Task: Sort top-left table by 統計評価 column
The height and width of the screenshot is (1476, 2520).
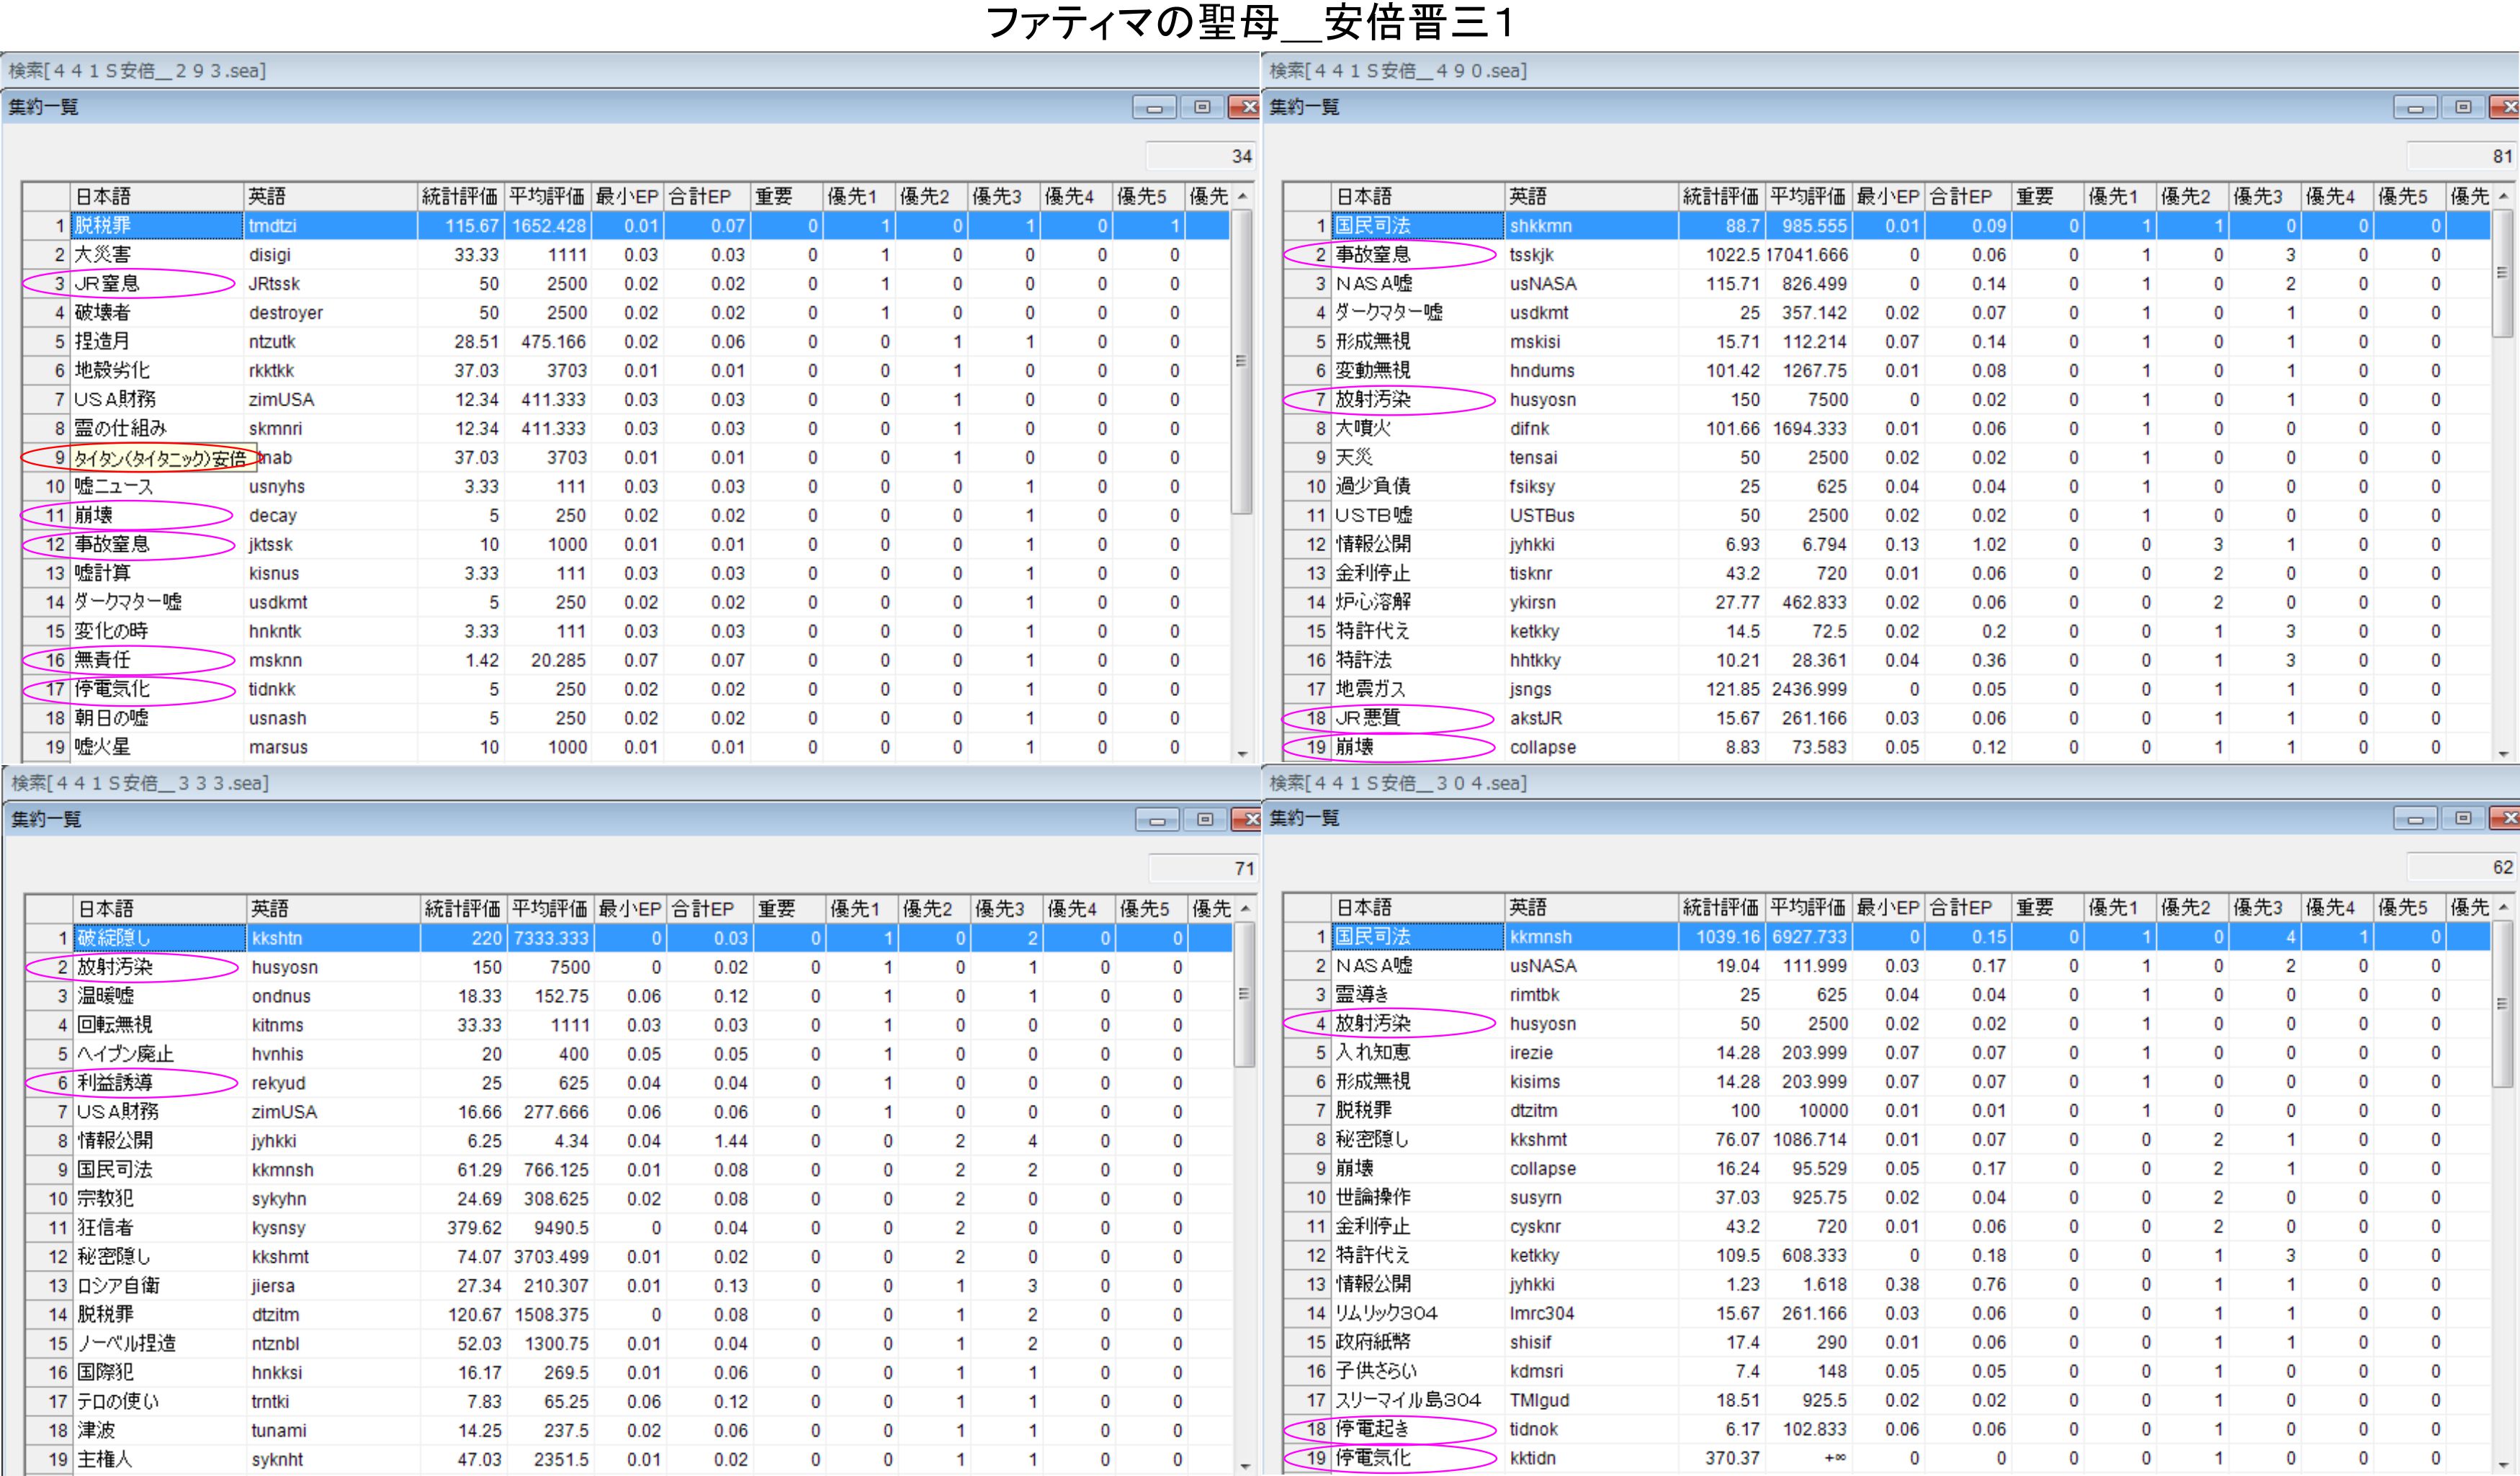Action: (x=460, y=196)
